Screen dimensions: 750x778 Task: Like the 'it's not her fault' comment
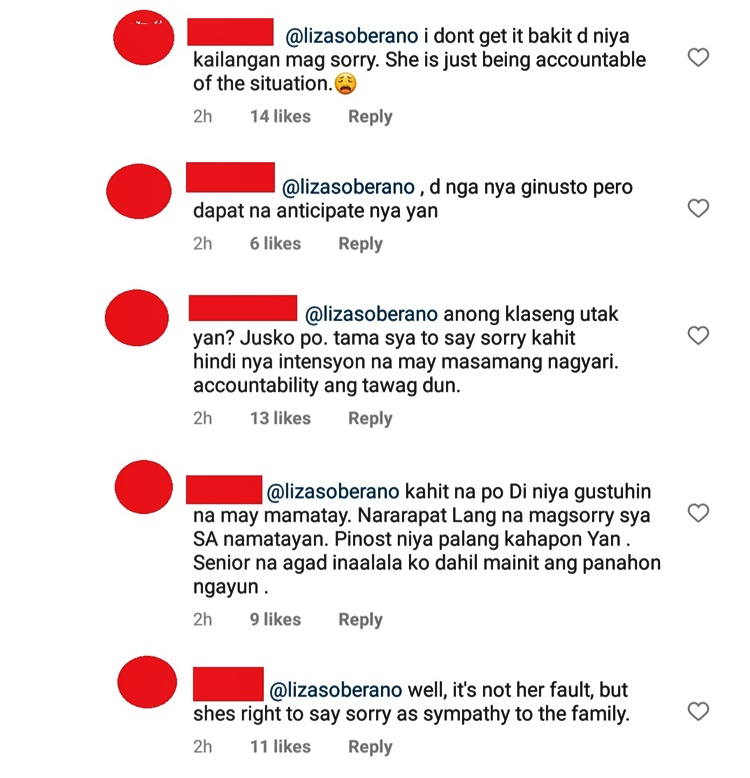point(698,712)
